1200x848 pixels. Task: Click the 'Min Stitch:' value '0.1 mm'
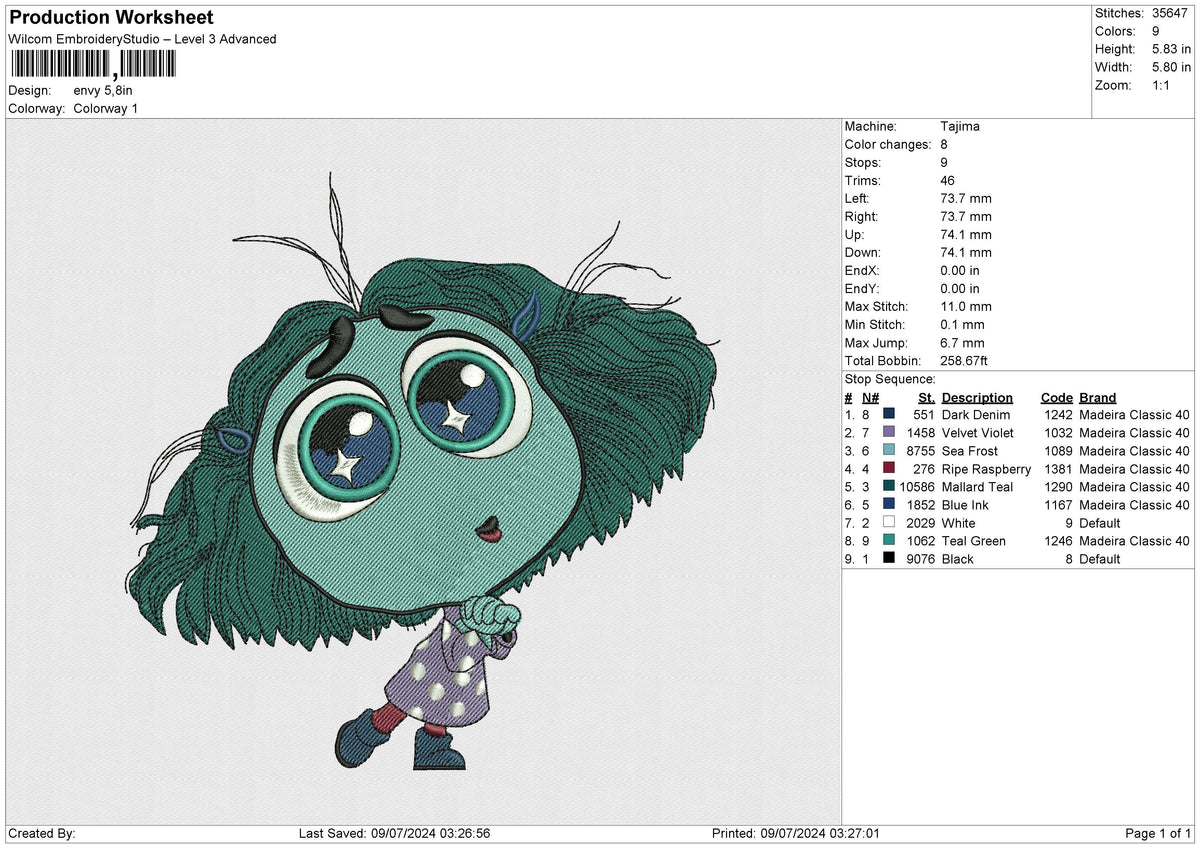(x=963, y=325)
